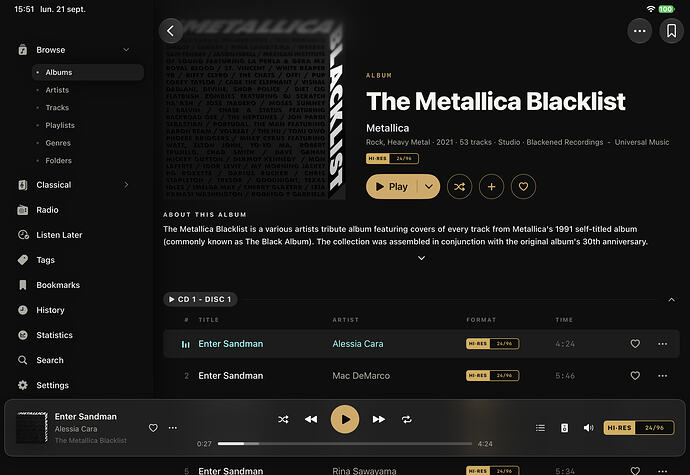Bookmark this album

[671, 31]
